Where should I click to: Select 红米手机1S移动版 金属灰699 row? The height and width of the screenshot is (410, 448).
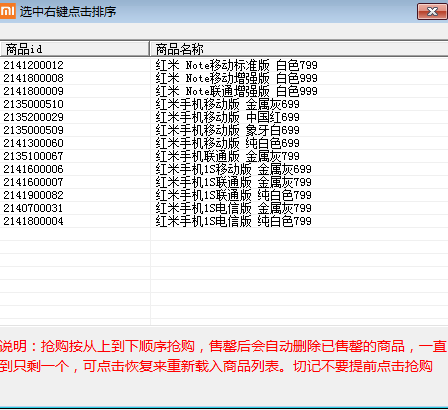coord(224,169)
